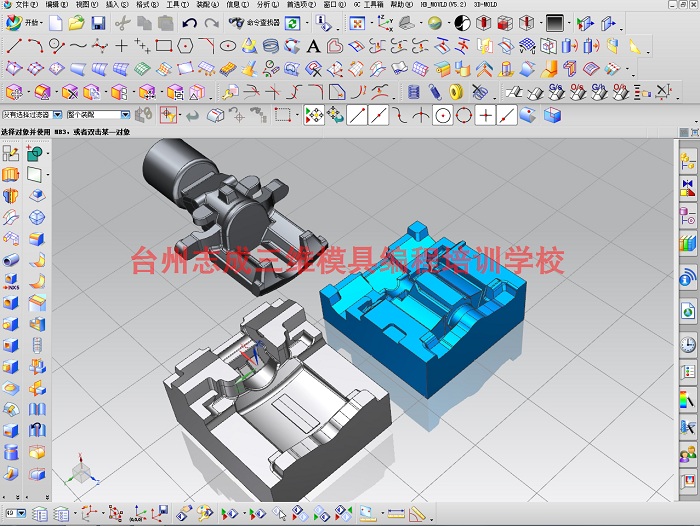
Task: Expand dropdown arrow next to black swatch
Action: click(569, 23)
